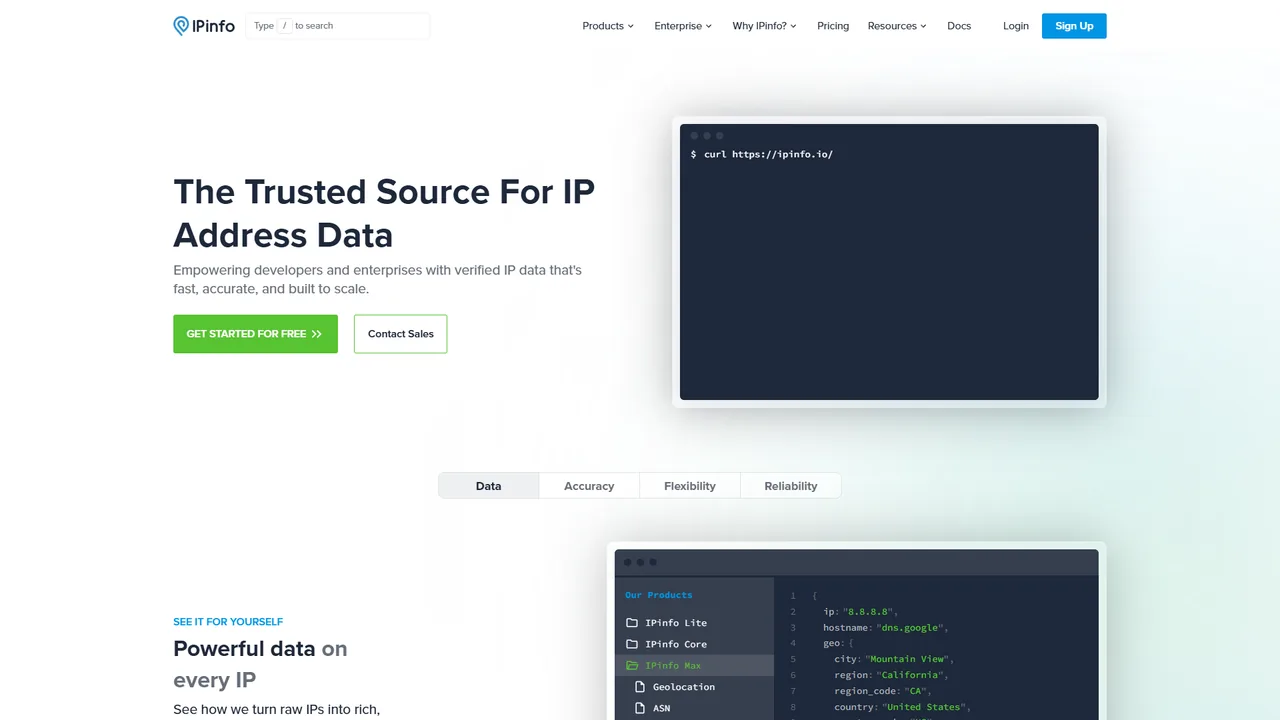The image size is (1280, 720).
Task: Click the IPinfo logo
Action: click(204, 26)
